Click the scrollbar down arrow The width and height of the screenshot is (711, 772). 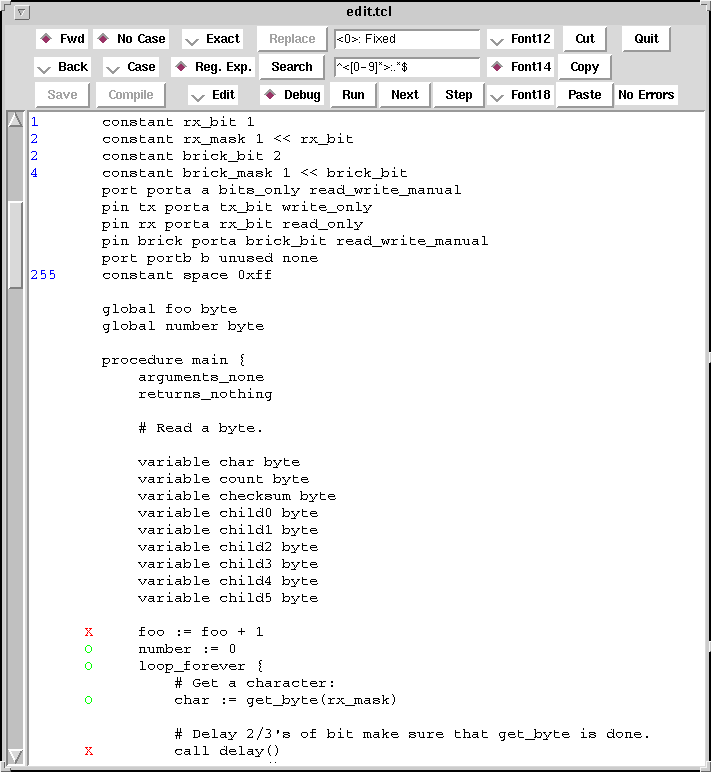pos(16,756)
